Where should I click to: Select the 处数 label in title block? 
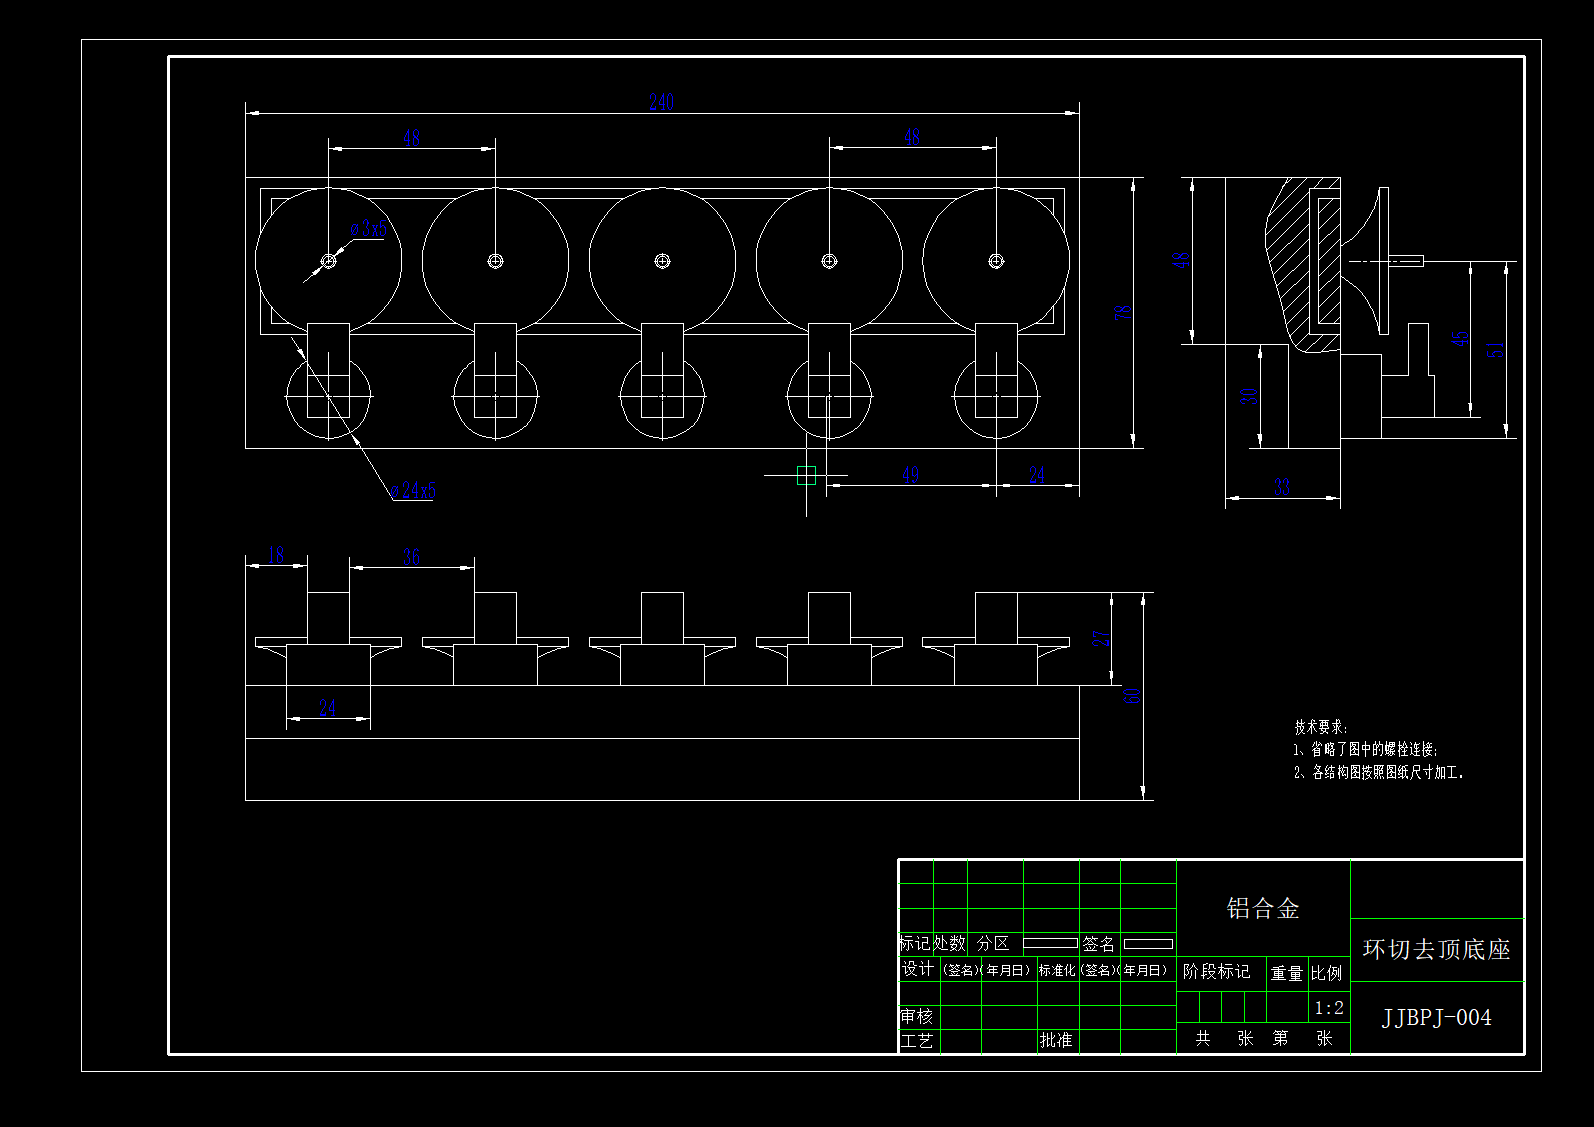click(950, 943)
